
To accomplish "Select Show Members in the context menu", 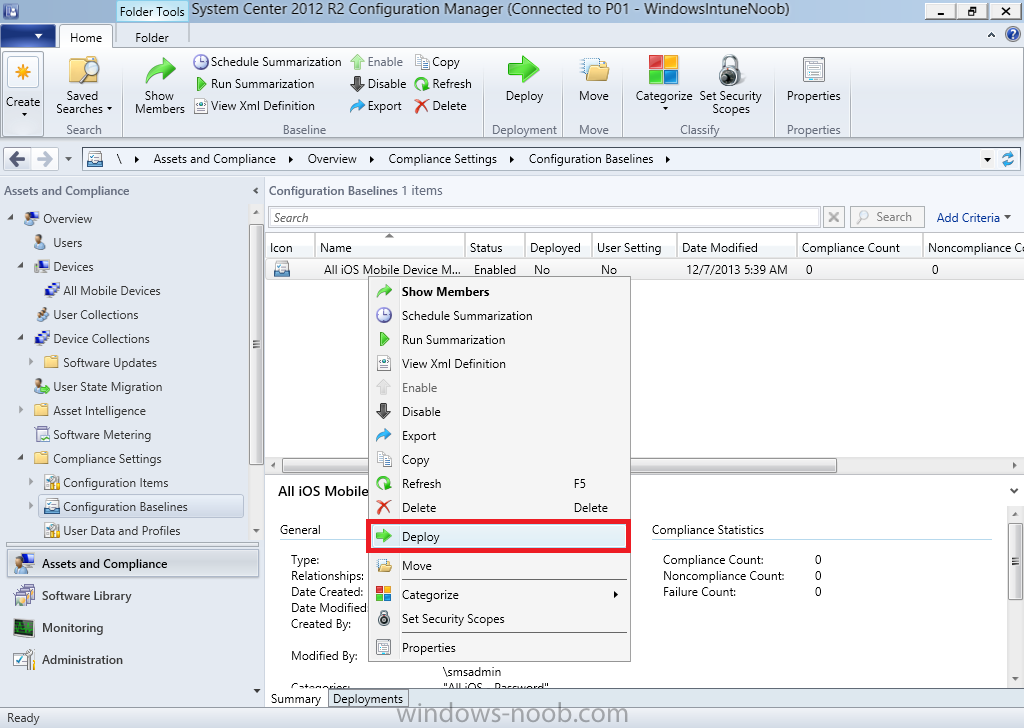I will (x=500, y=292).
